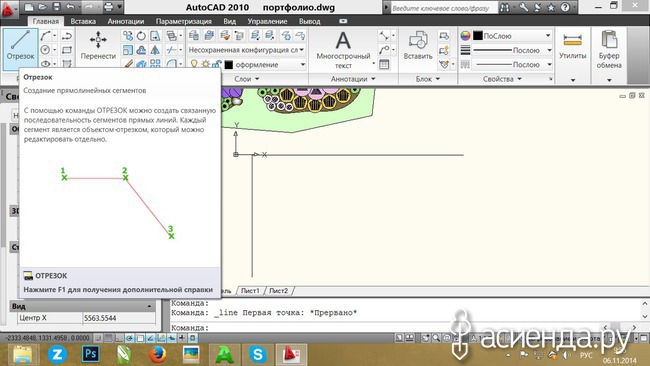This screenshot has height=366, width=650.
Task: Choose the mirror tool icon
Action: [x=155, y=50]
